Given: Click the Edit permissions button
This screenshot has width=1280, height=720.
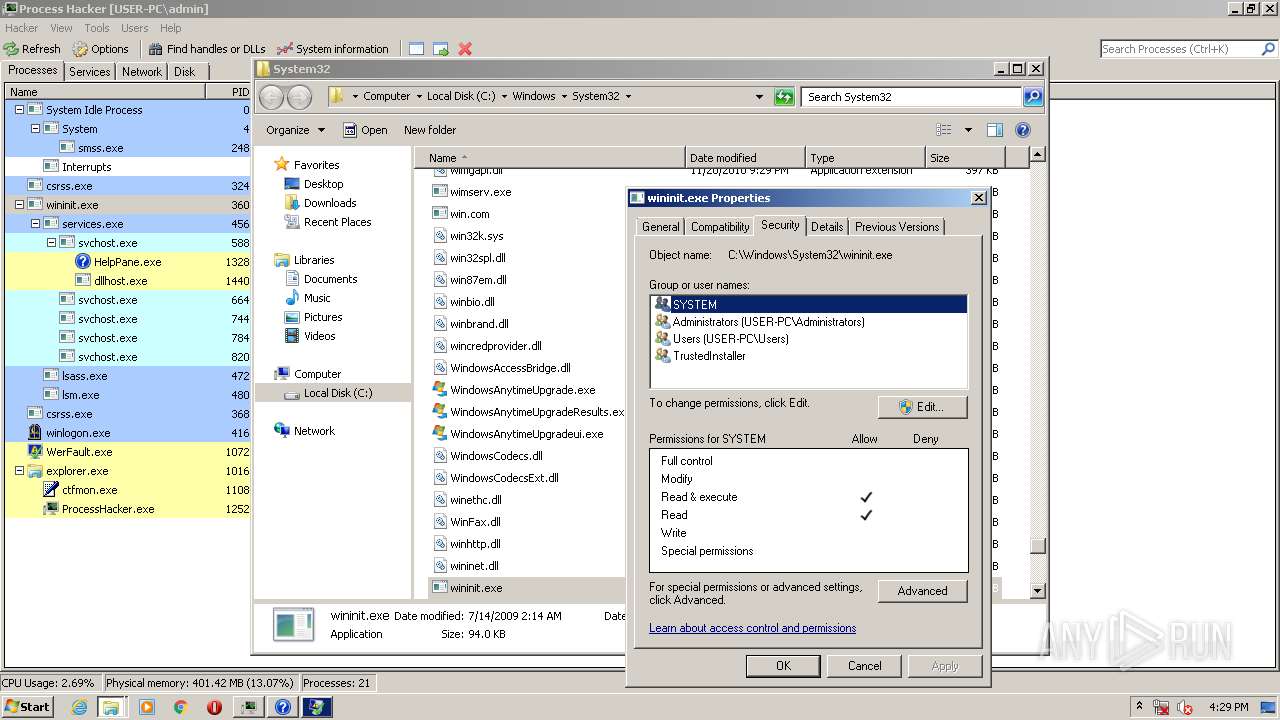Looking at the screenshot, I should coord(922,407).
